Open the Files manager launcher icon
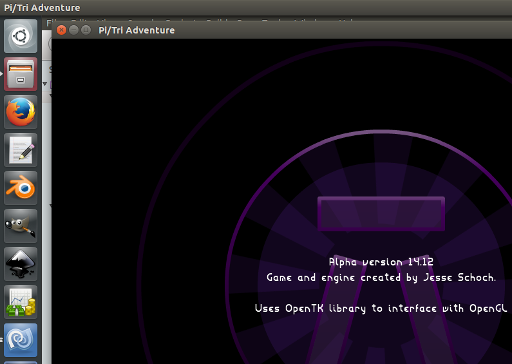Viewport: 512px width, 364px height. tap(21, 74)
